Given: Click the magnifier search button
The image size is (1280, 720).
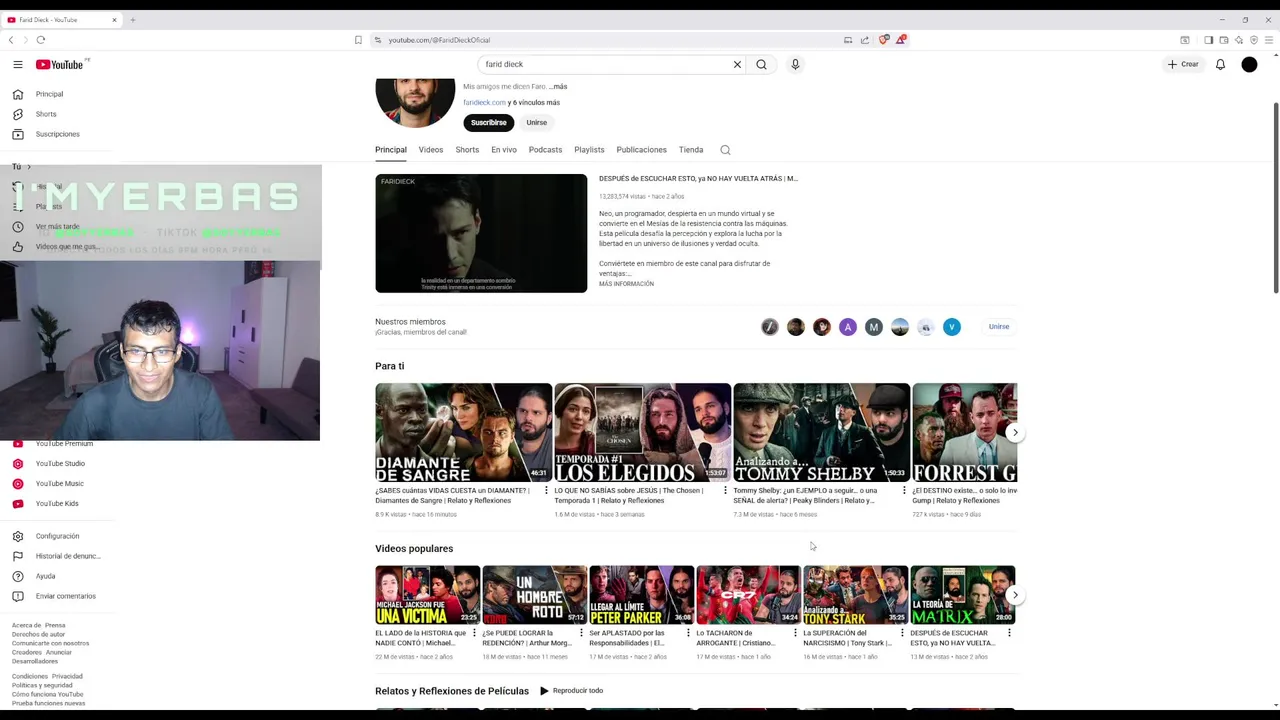Looking at the screenshot, I should click(761, 64).
